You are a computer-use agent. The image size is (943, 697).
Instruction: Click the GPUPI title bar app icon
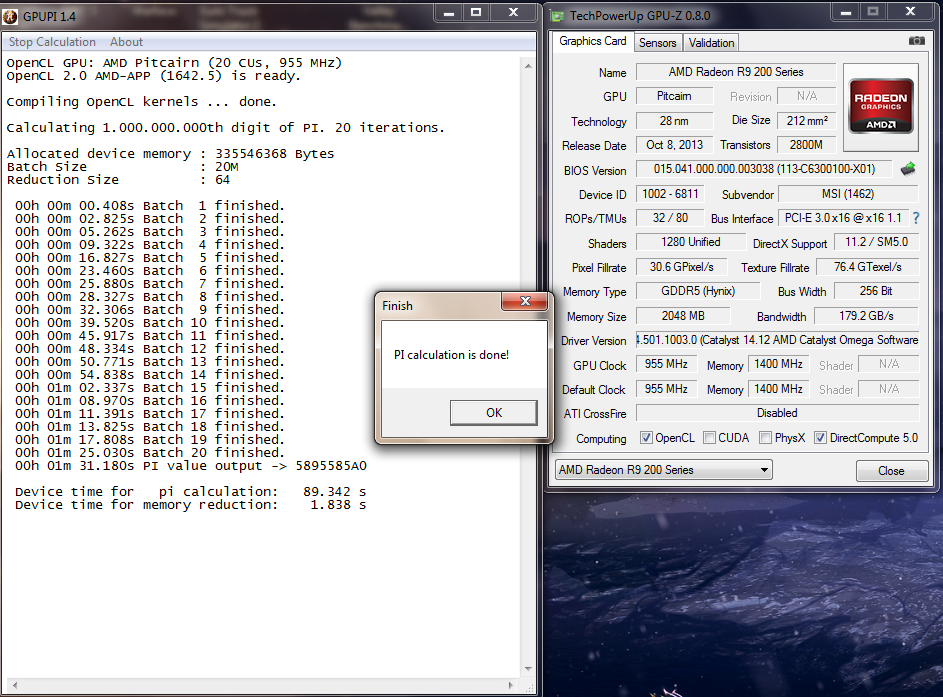(12, 14)
